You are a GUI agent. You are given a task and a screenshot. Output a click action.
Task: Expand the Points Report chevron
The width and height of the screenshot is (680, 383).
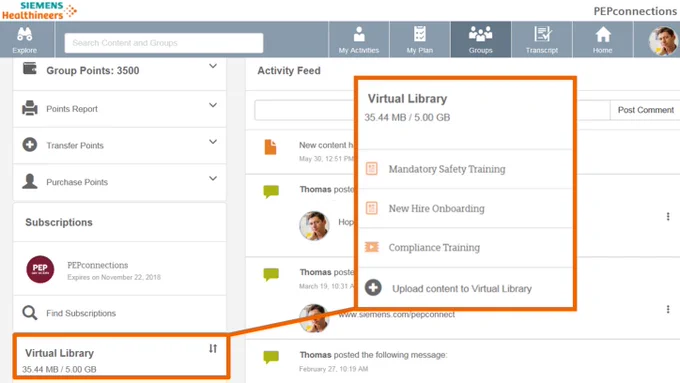(x=213, y=105)
